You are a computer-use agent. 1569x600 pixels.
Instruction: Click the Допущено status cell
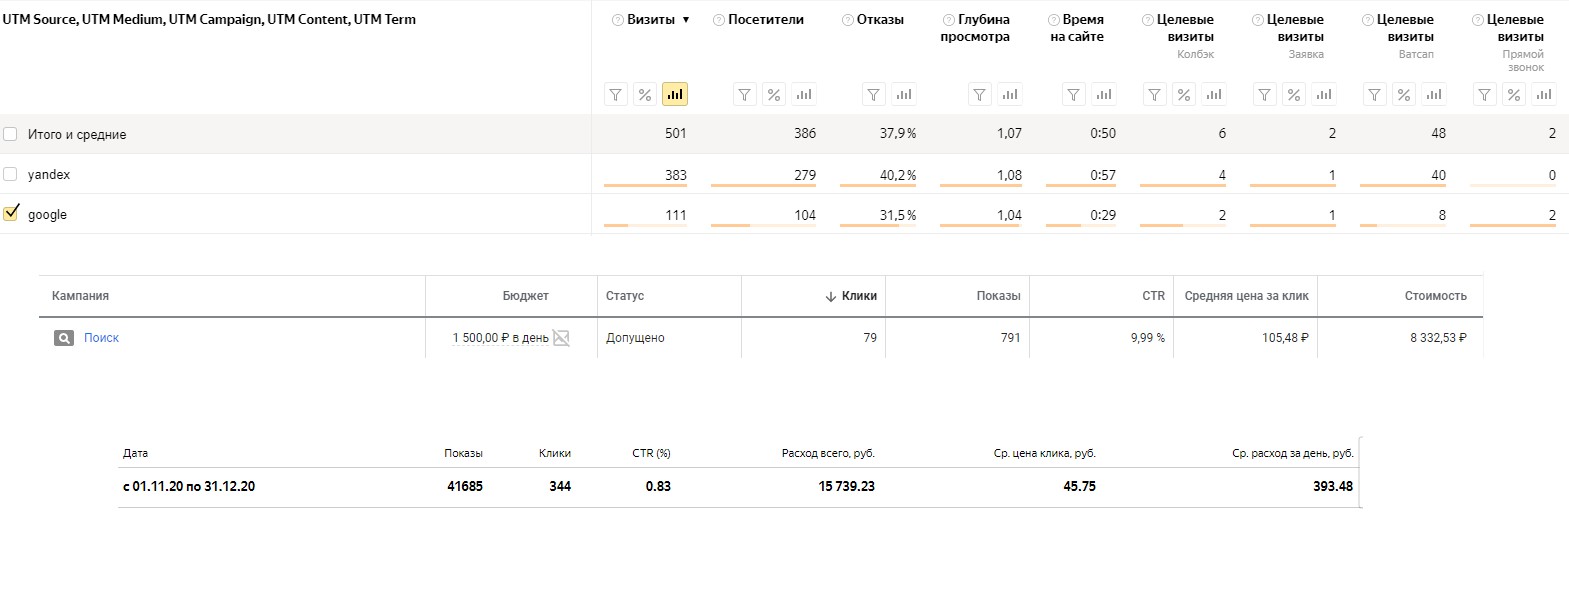[x=635, y=338]
